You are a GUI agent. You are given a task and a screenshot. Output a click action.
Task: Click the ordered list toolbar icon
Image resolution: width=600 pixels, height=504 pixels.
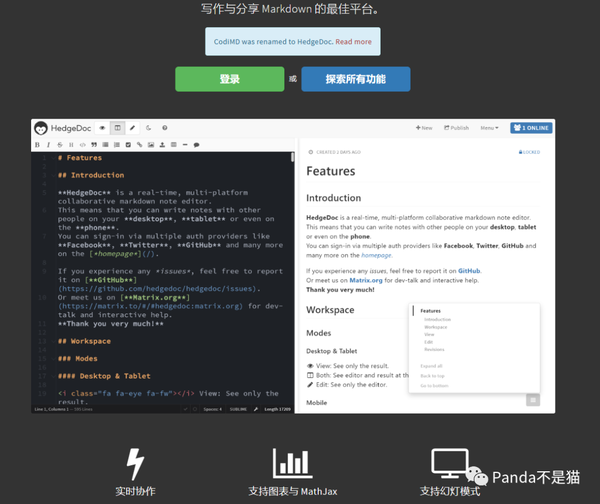(x=117, y=145)
